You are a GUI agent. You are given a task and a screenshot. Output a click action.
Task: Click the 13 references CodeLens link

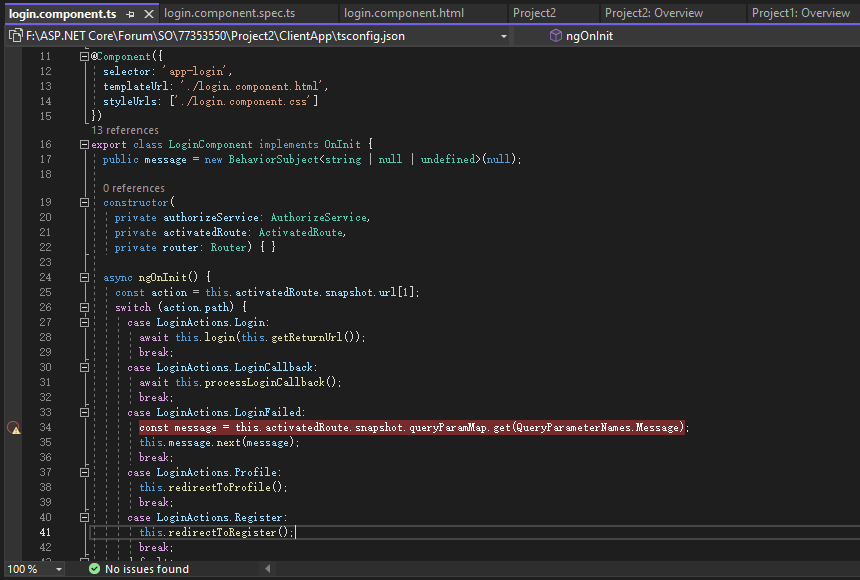tap(124, 130)
